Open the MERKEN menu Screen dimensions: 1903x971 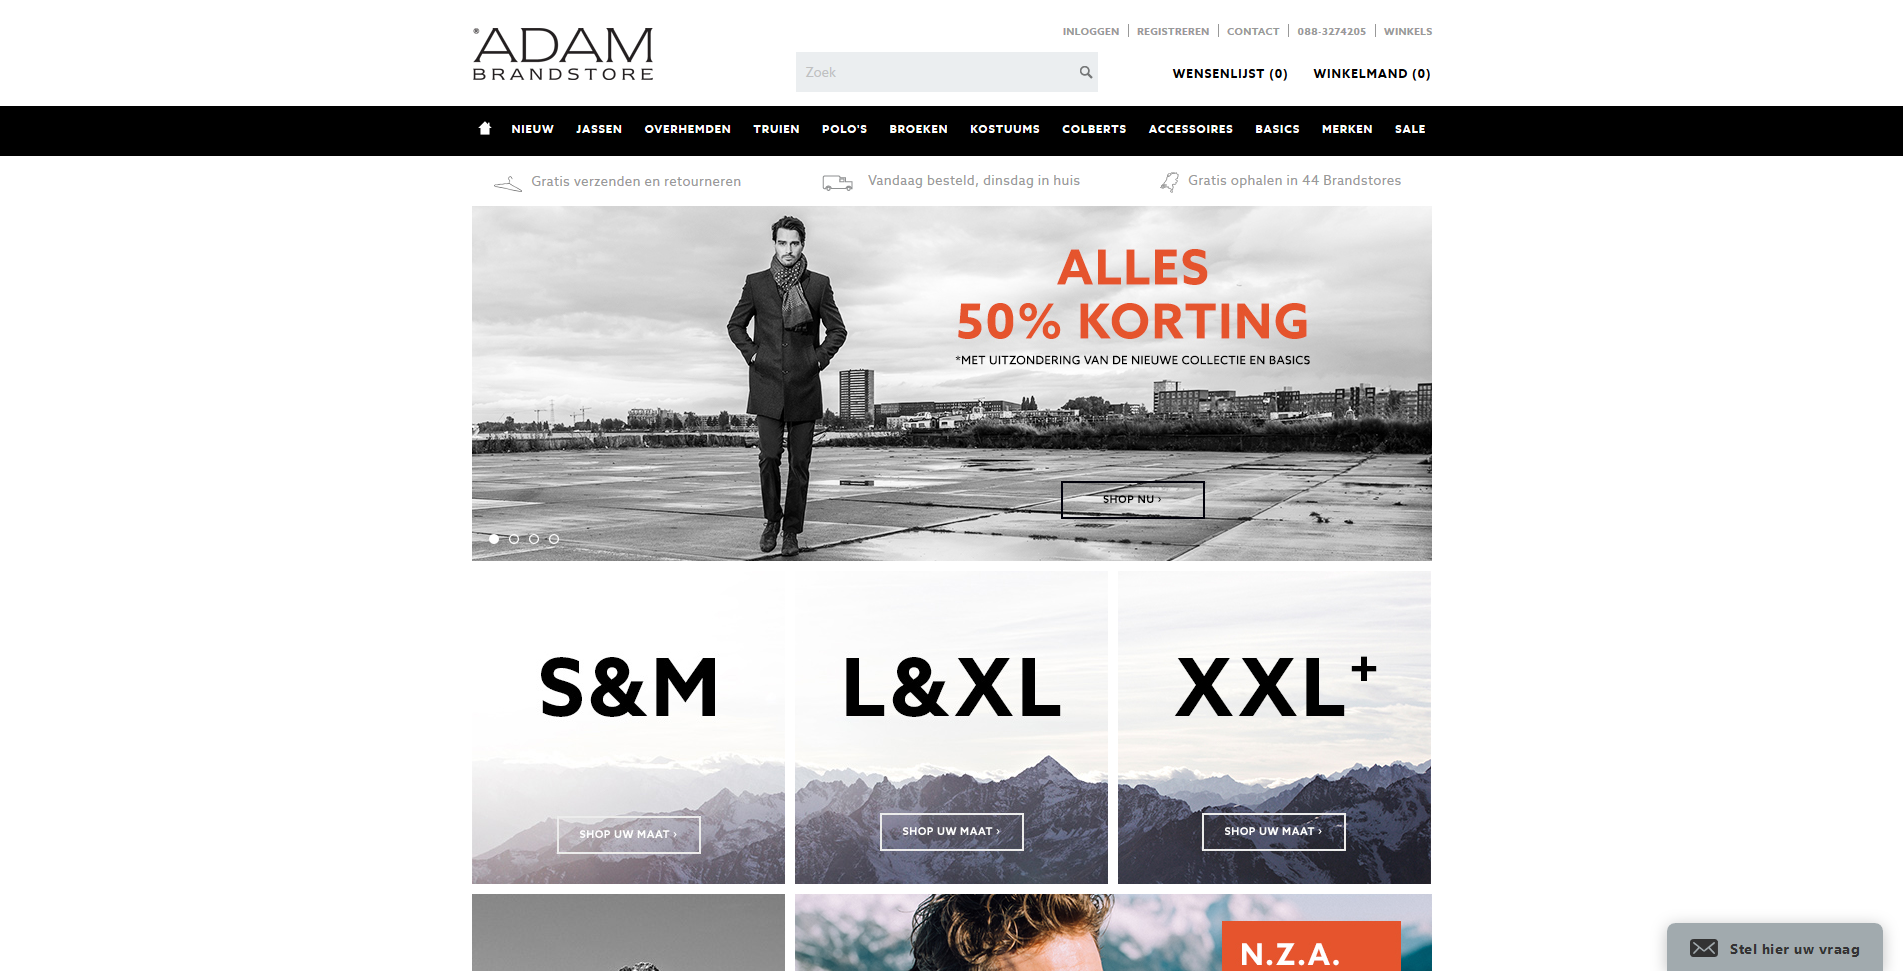(x=1347, y=129)
